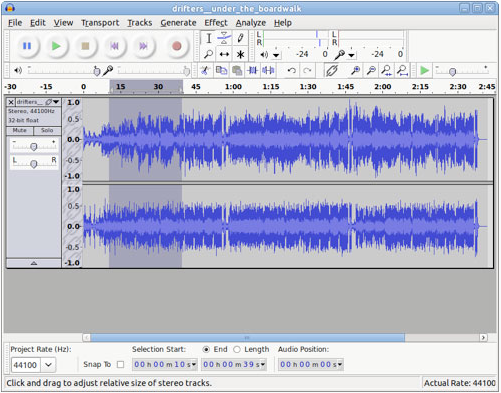Open the Audio Position time format dropdown
This screenshot has height=393, width=501.
340,364
